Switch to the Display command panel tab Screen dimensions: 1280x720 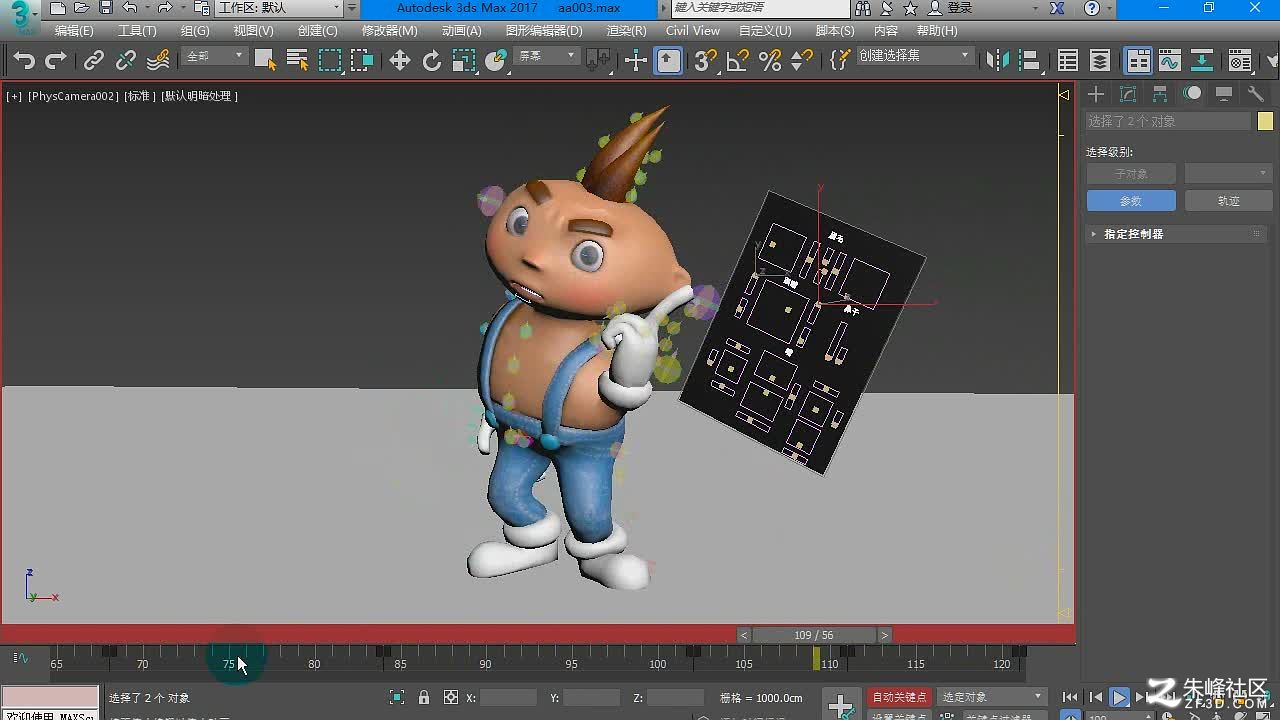click(x=1224, y=94)
